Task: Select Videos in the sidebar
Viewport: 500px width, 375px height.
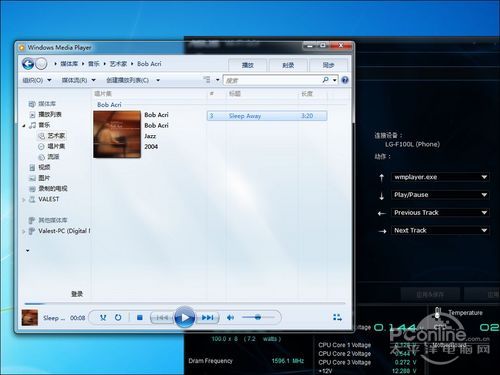Action: (x=40, y=167)
